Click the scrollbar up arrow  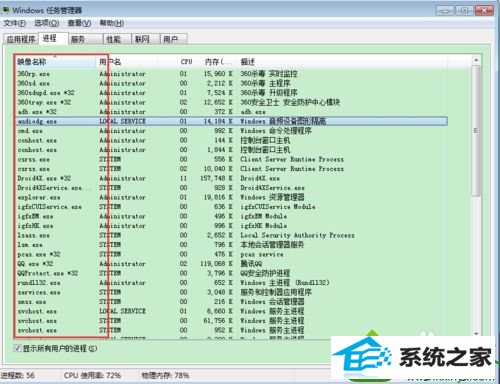[x=476, y=60]
